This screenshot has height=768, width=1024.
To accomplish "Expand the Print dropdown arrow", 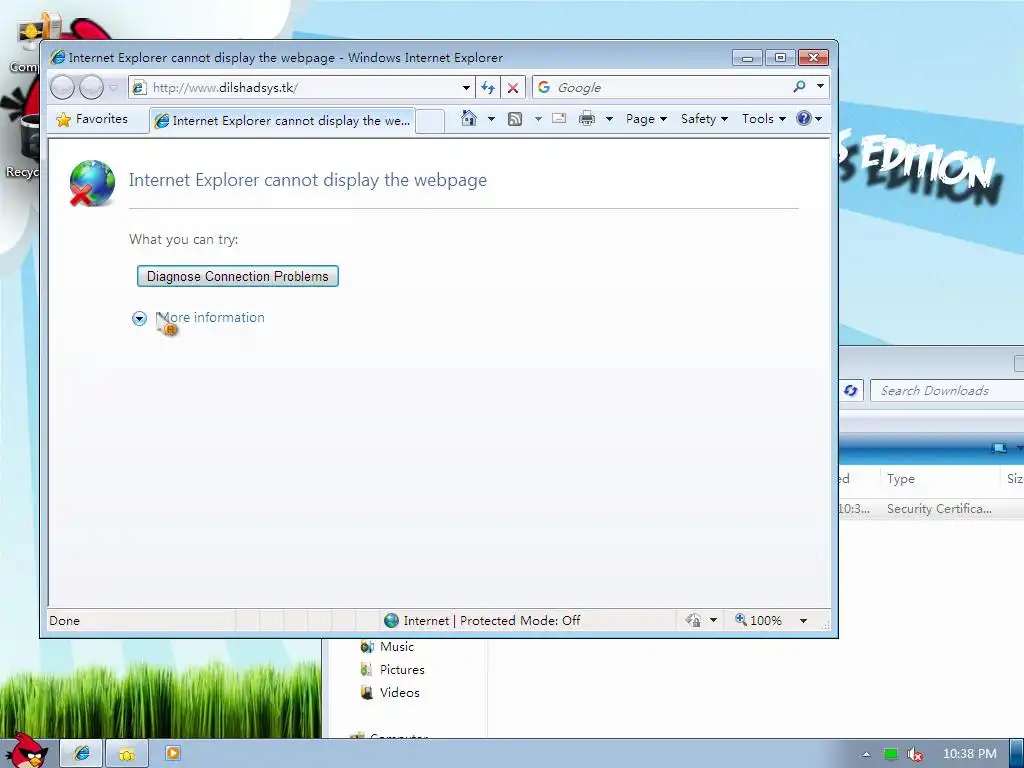I will pos(609,119).
